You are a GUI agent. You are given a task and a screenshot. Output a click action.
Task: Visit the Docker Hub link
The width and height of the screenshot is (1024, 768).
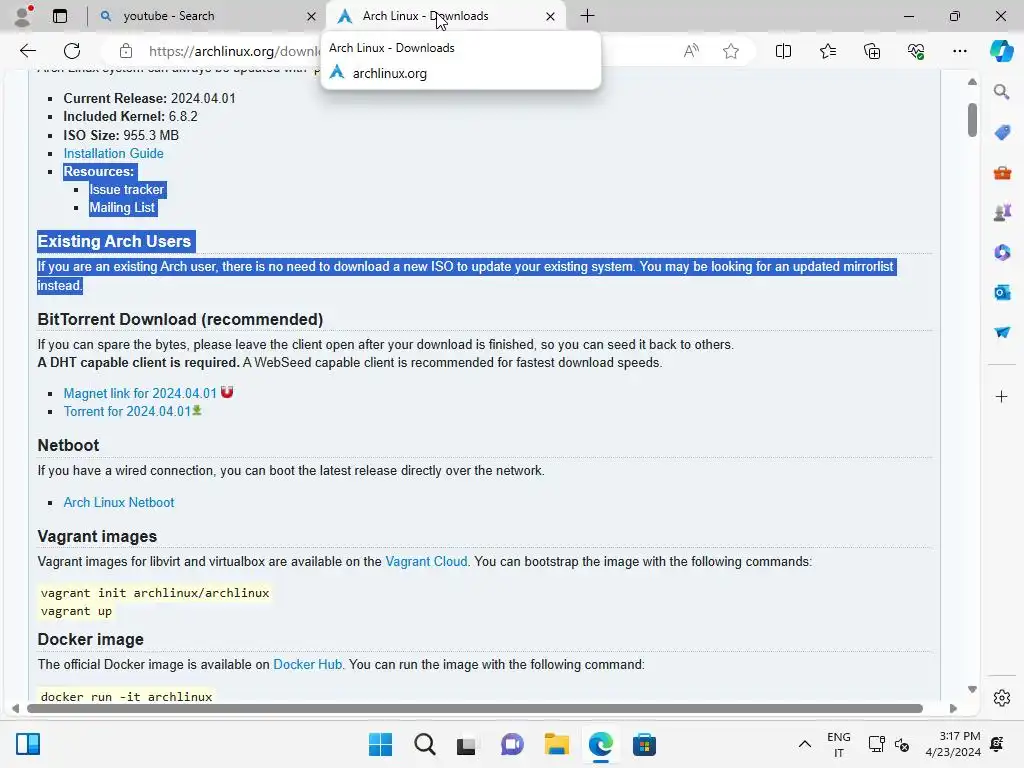coord(307,664)
